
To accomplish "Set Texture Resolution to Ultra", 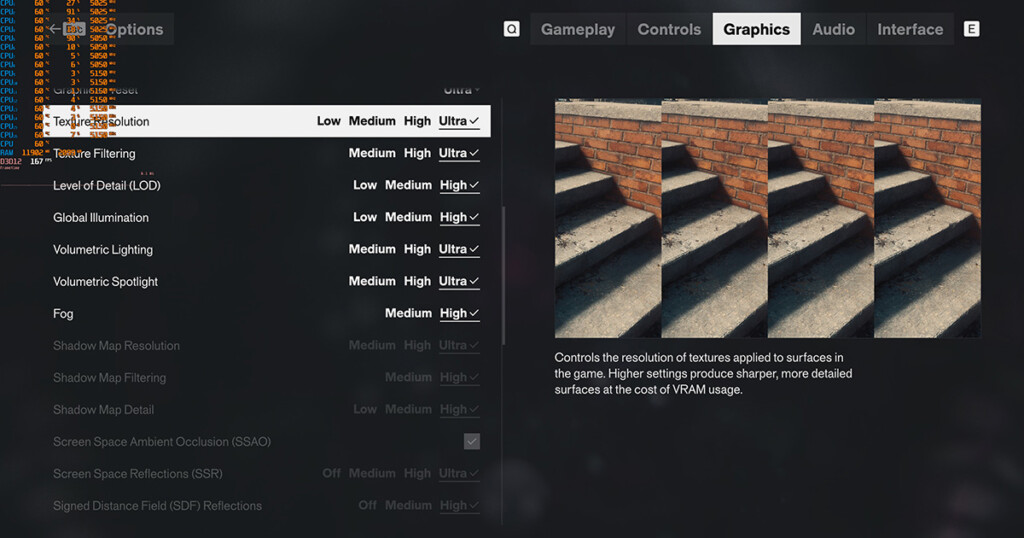I will (x=459, y=121).
